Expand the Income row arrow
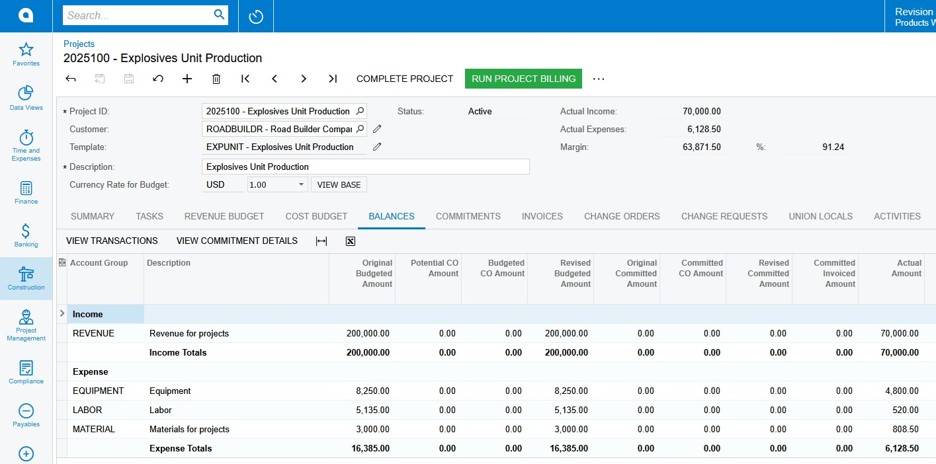Viewport: 936px width, 464px height. [x=62, y=314]
